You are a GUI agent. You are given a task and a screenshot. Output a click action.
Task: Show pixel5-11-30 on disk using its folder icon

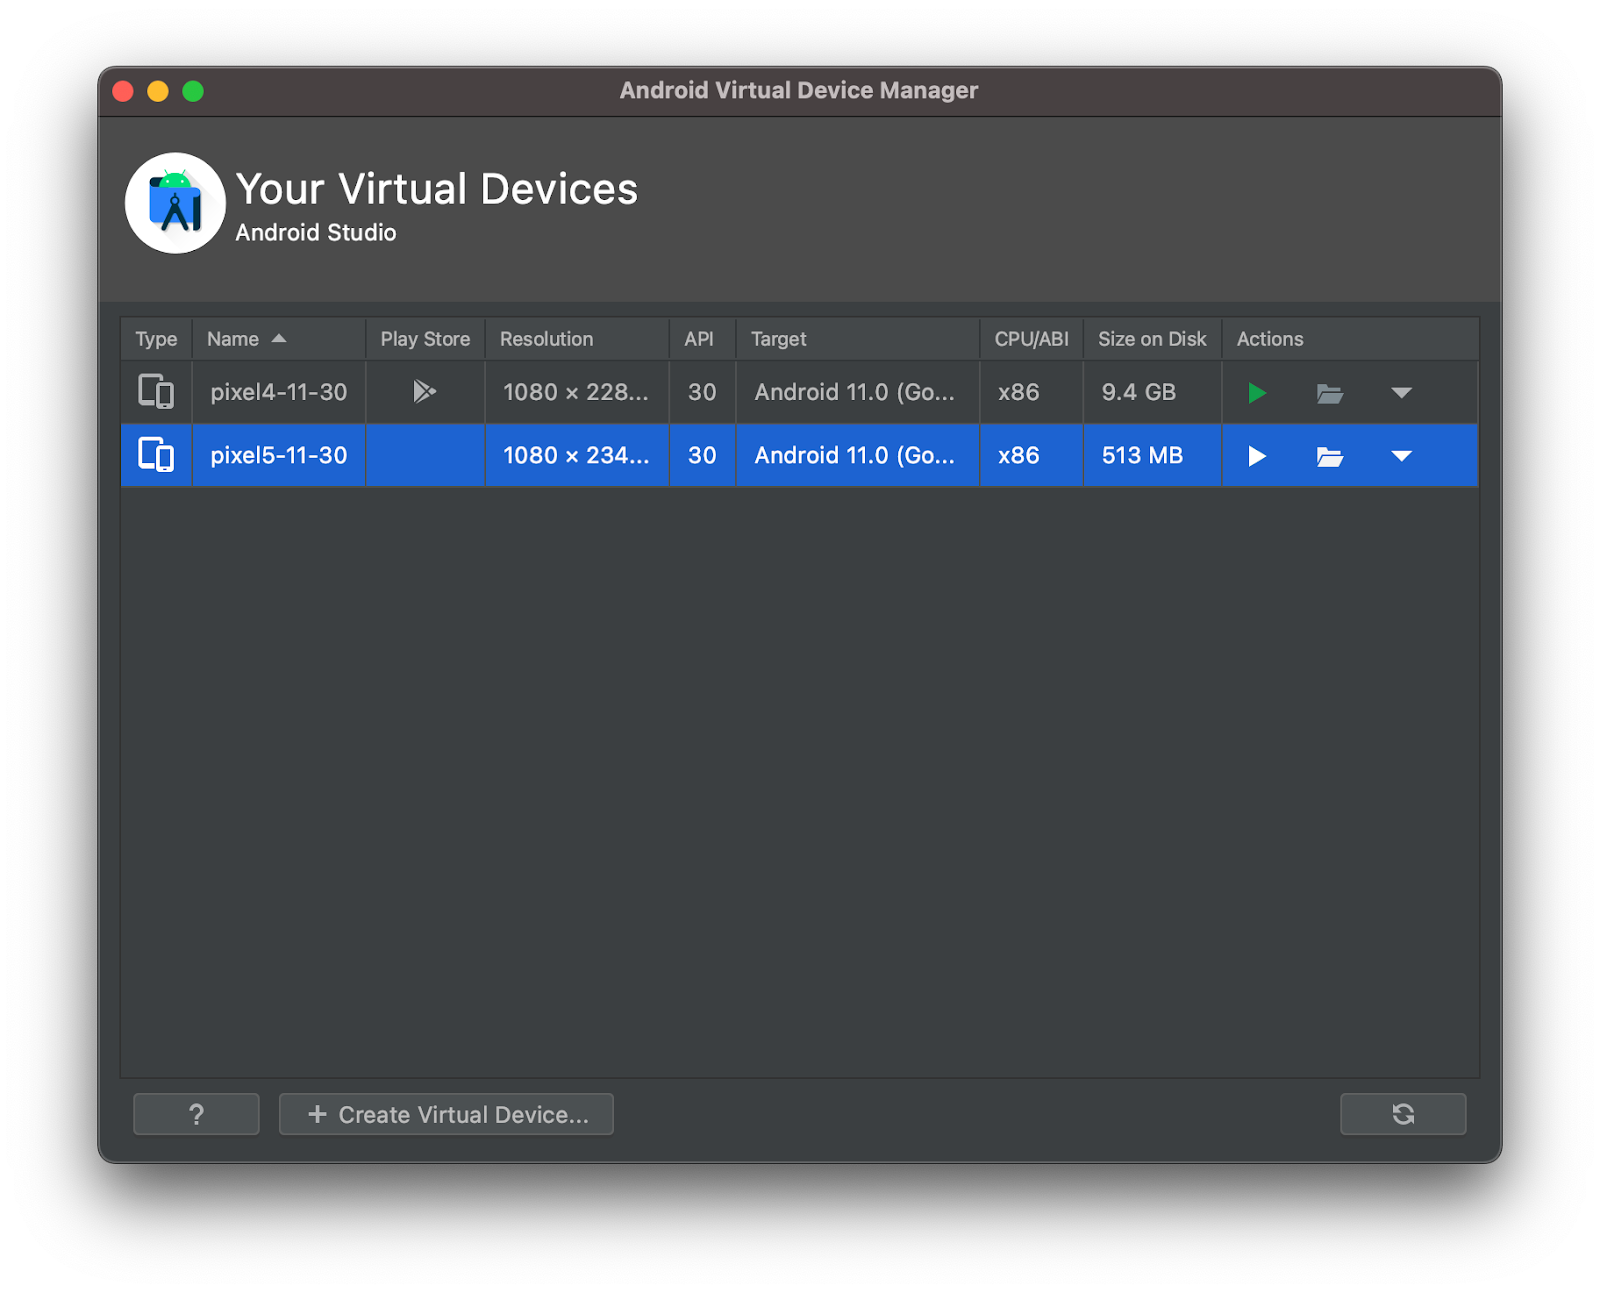click(1329, 456)
